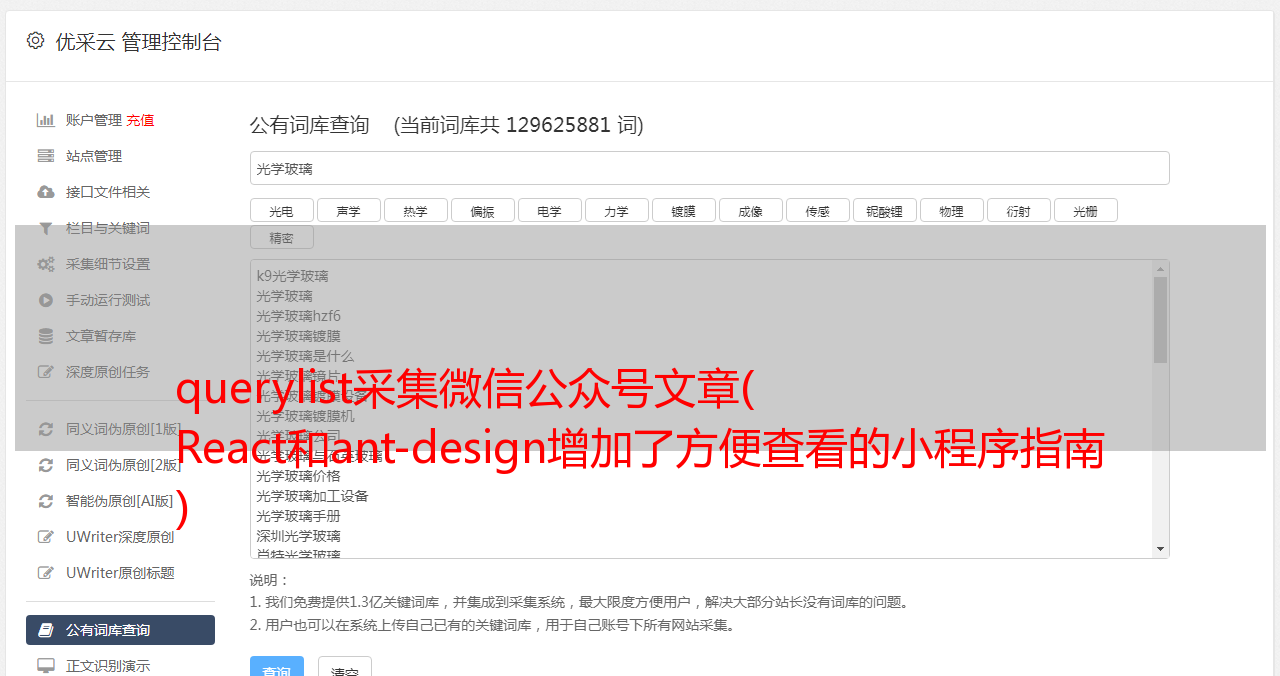Pick the 力学 tag button
The width and height of the screenshot is (1280, 676).
pos(616,210)
